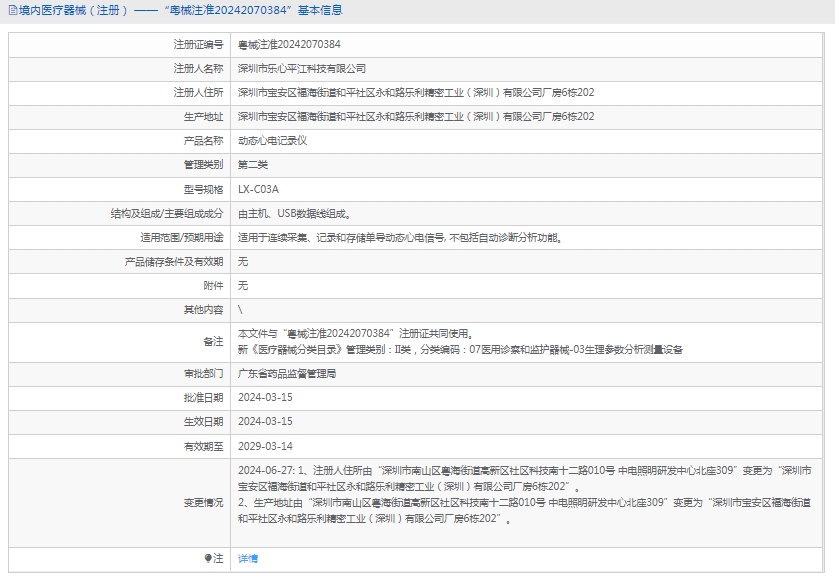The height and width of the screenshot is (576, 835).
Task: Click the 生产地址 row label
Action: tap(203, 117)
